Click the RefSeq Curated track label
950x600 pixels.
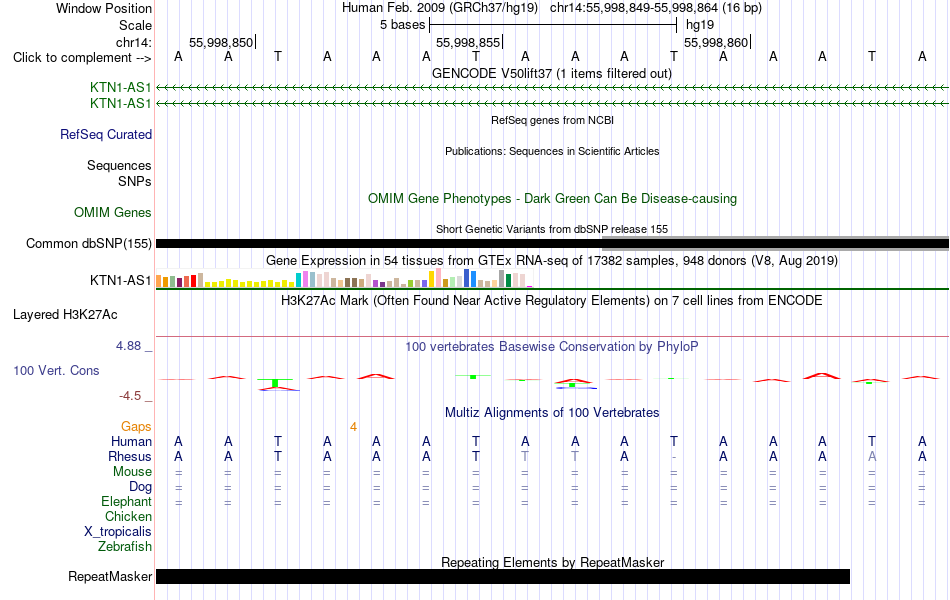pos(106,135)
